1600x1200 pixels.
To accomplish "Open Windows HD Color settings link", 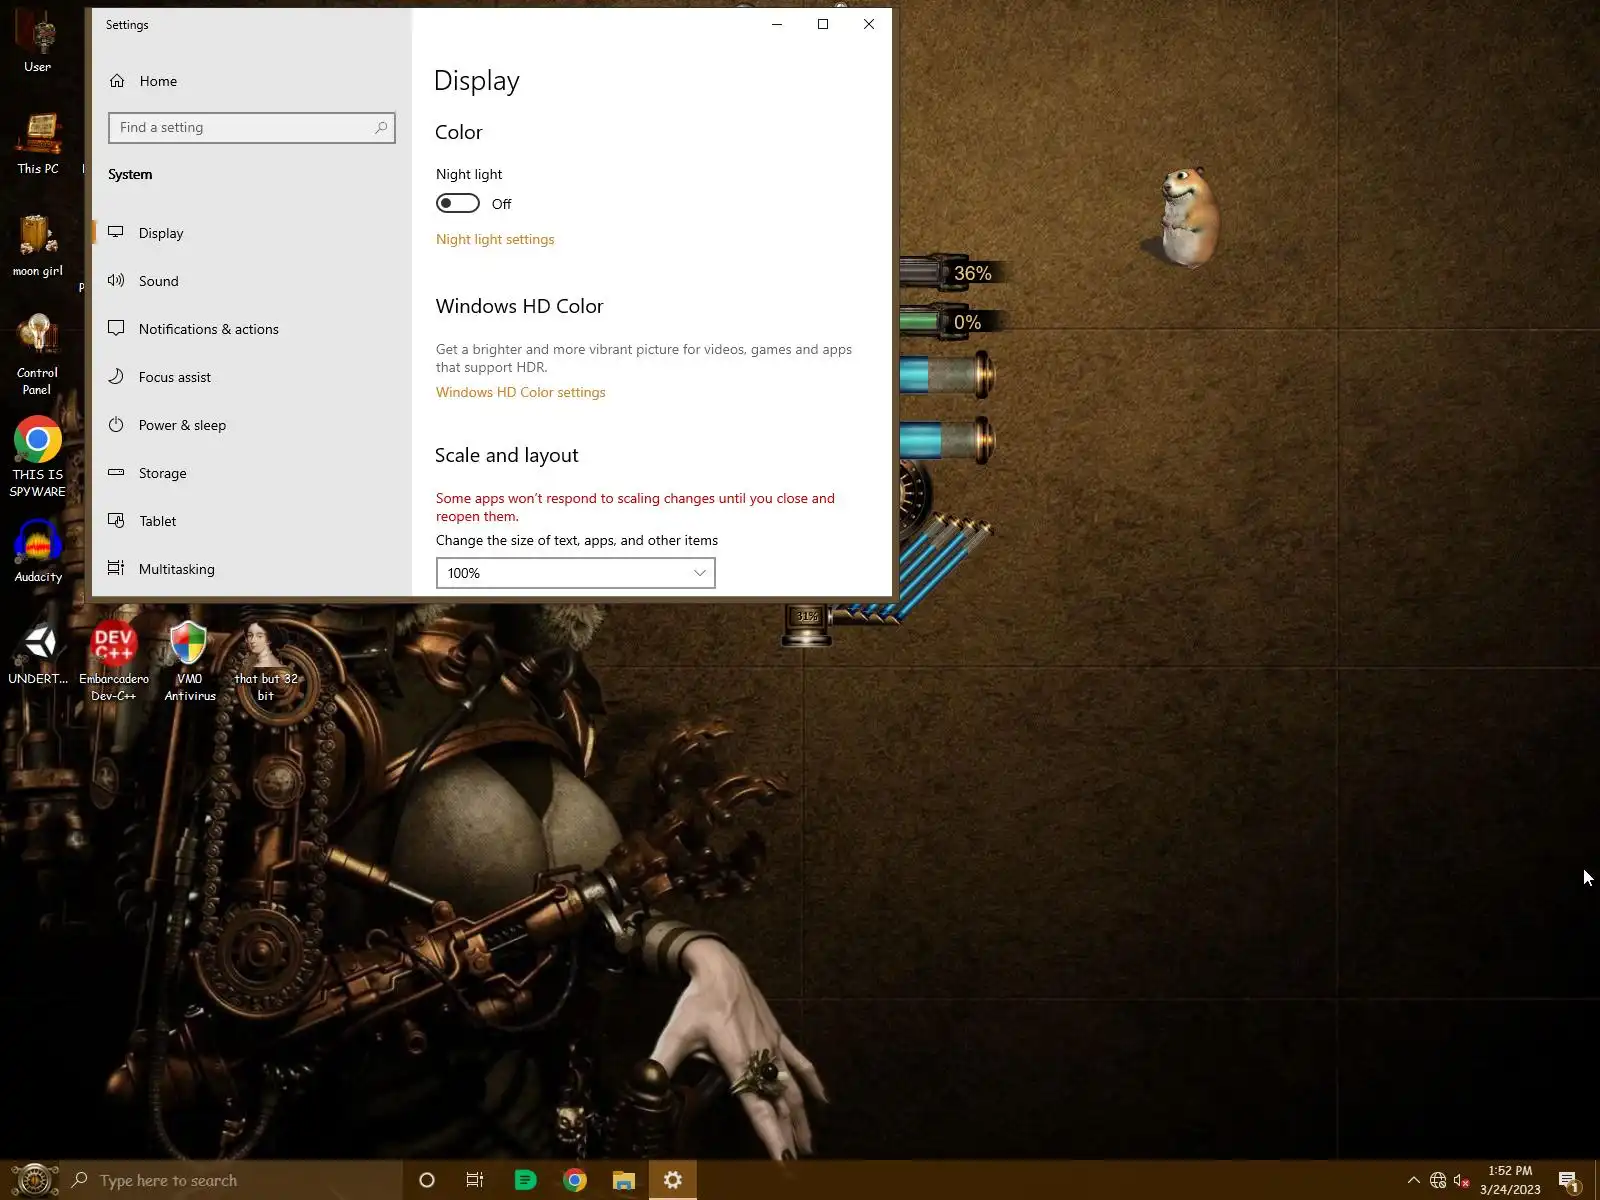I will [x=521, y=393].
